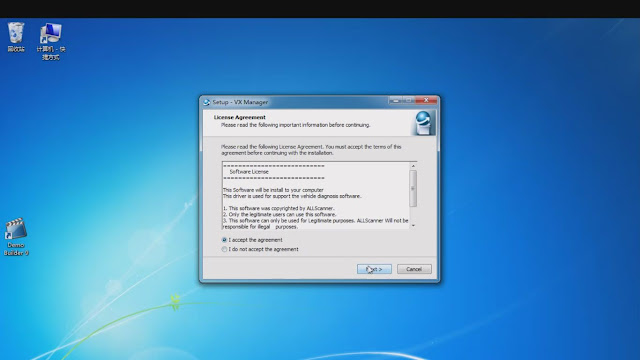Minimize the Setup - VX Manager window
This screenshot has height=360, width=640.
pyautogui.click(x=395, y=100)
